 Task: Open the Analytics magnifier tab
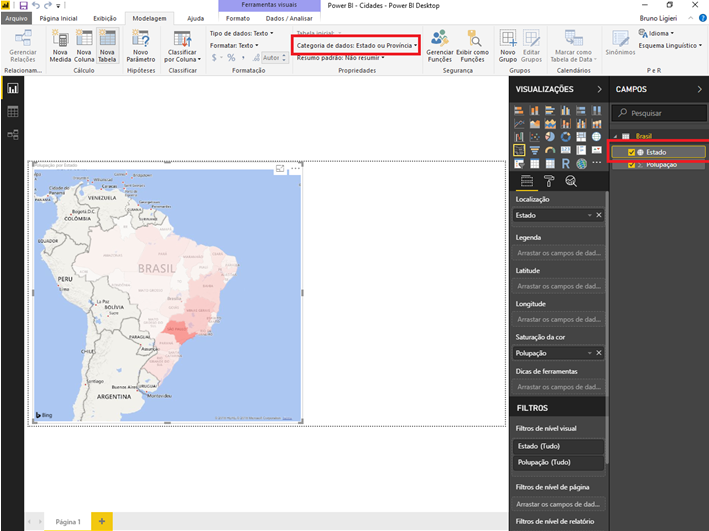571,181
